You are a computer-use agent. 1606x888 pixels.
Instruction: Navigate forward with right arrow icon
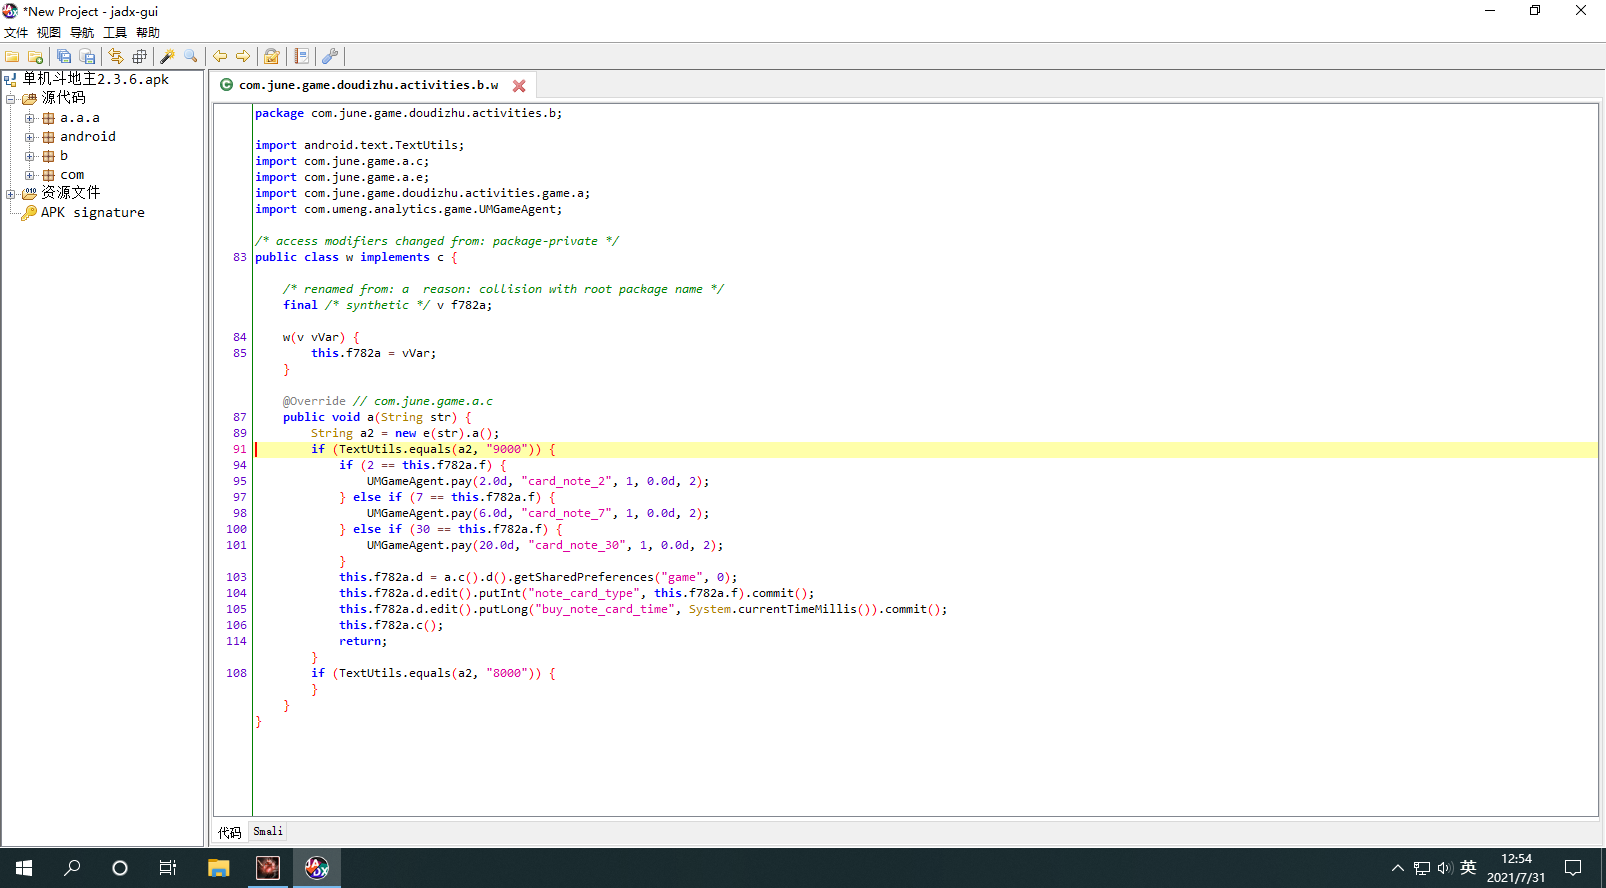tap(243, 56)
